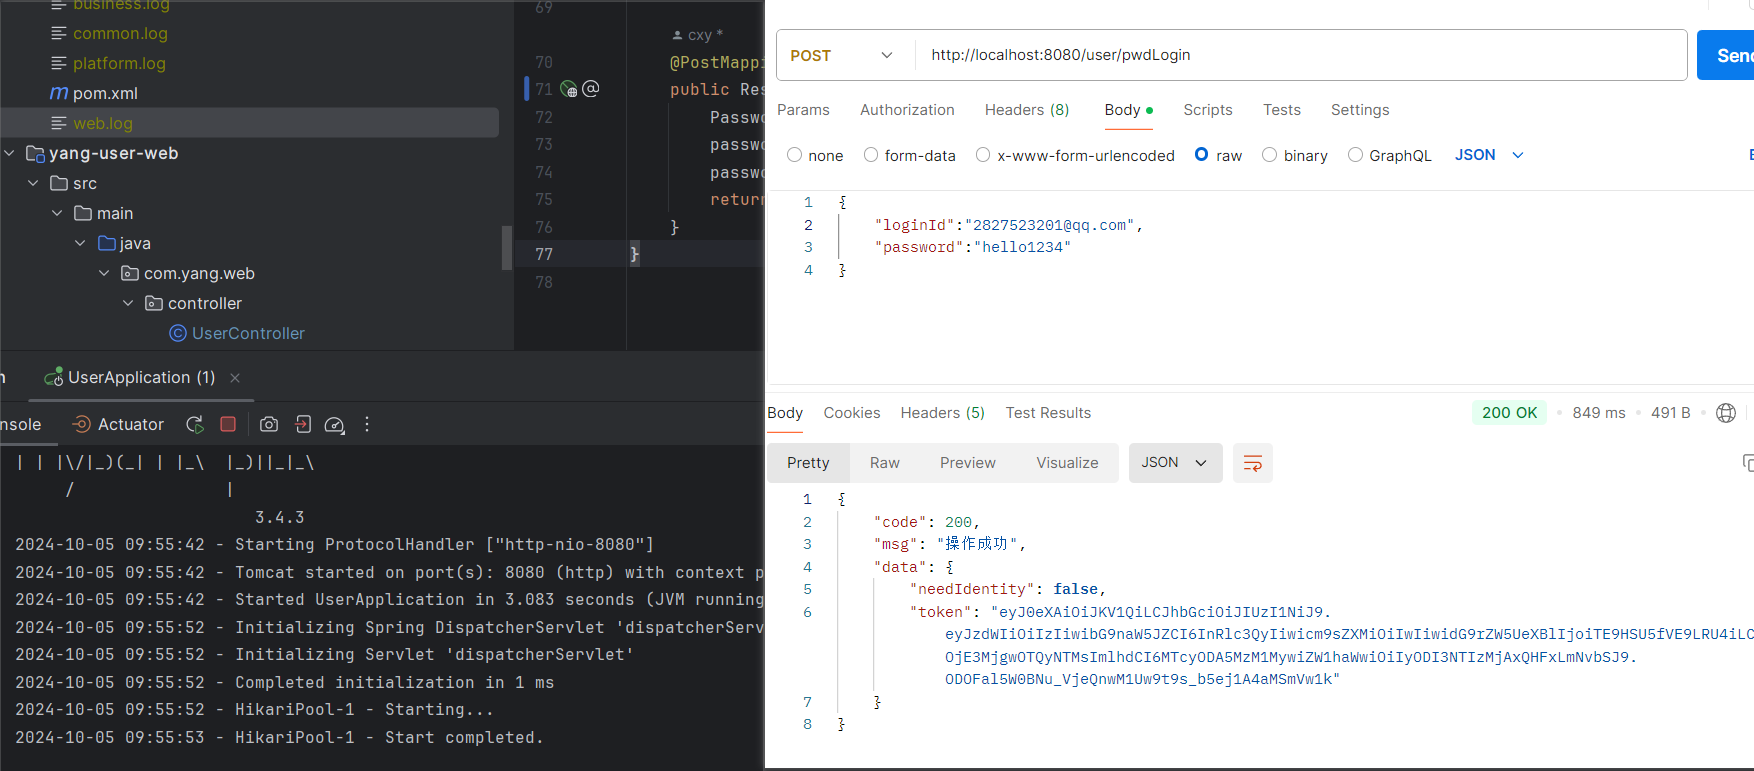1754x771 pixels.
Task: Click the camera thread dump icon
Action: tap(269, 424)
